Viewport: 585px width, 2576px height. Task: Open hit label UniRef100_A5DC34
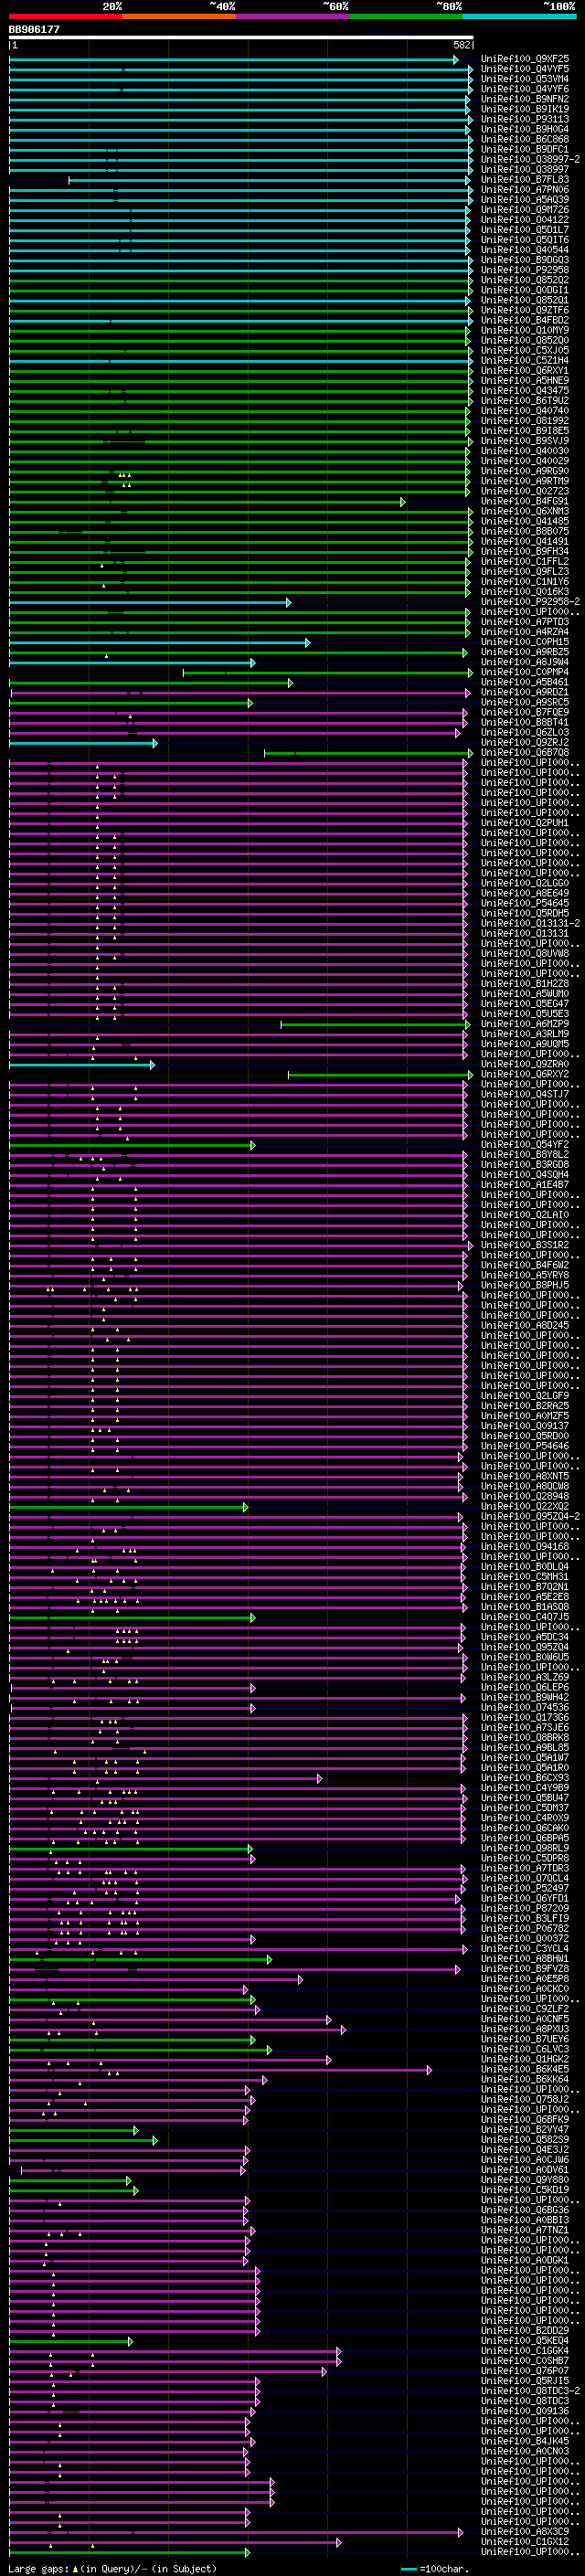(x=525, y=1637)
